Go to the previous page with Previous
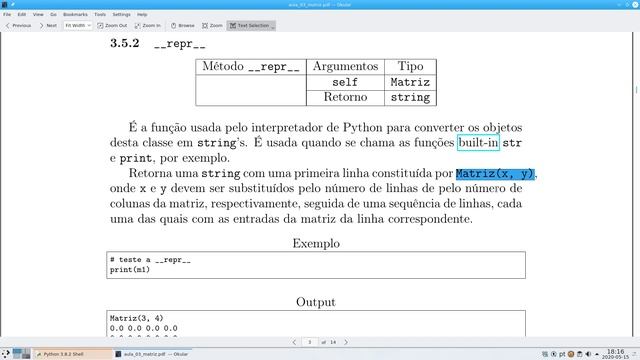Screen dimensions: 640x360 (18, 25)
